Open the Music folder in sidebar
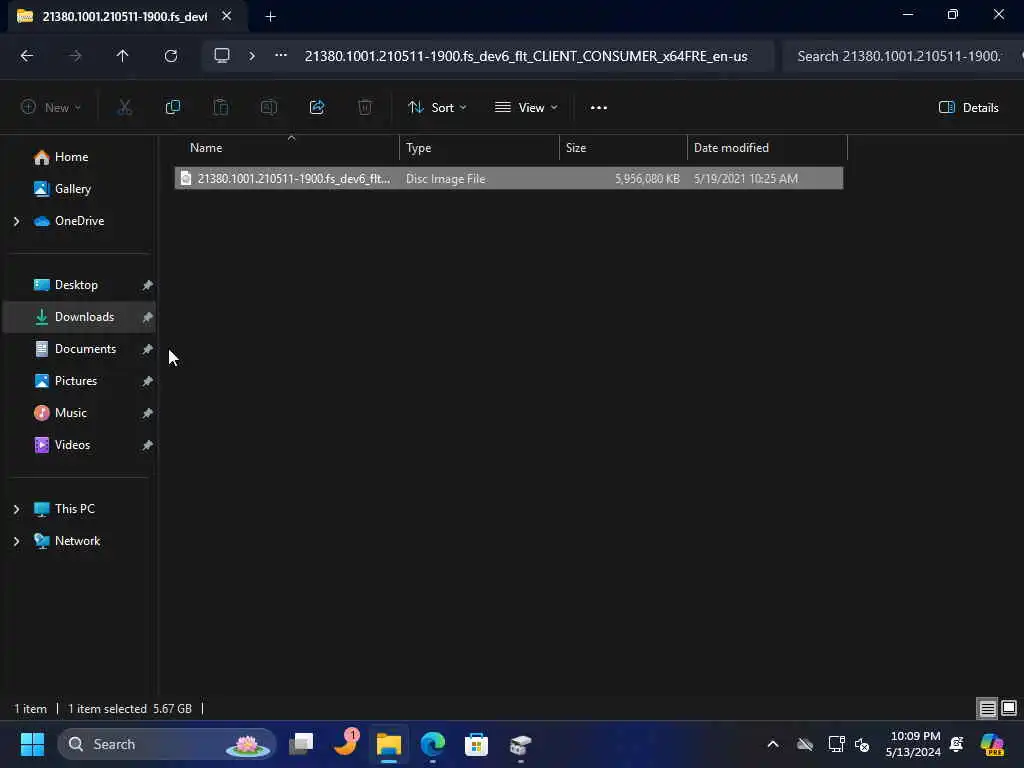This screenshot has width=1024, height=768. coord(71,413)
